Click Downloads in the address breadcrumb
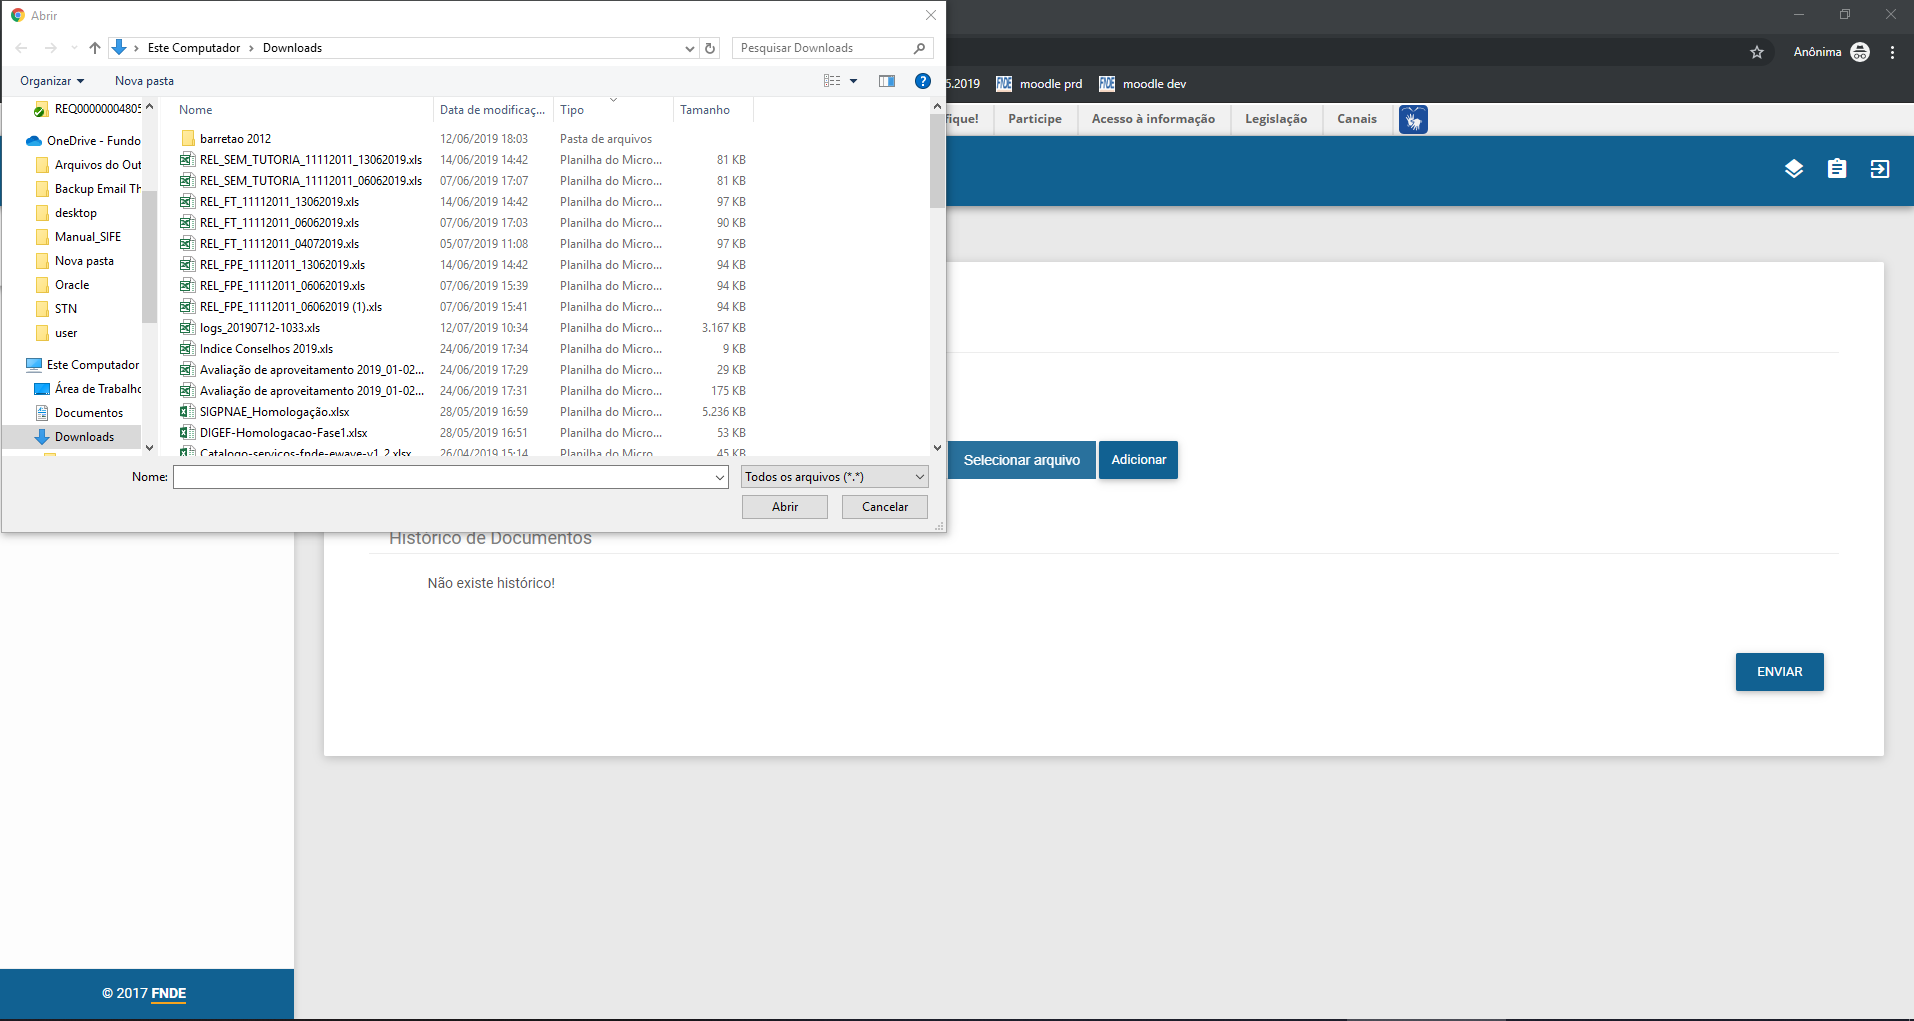The width and height of the screenshot is (1914, 1021). click(292, 48)
